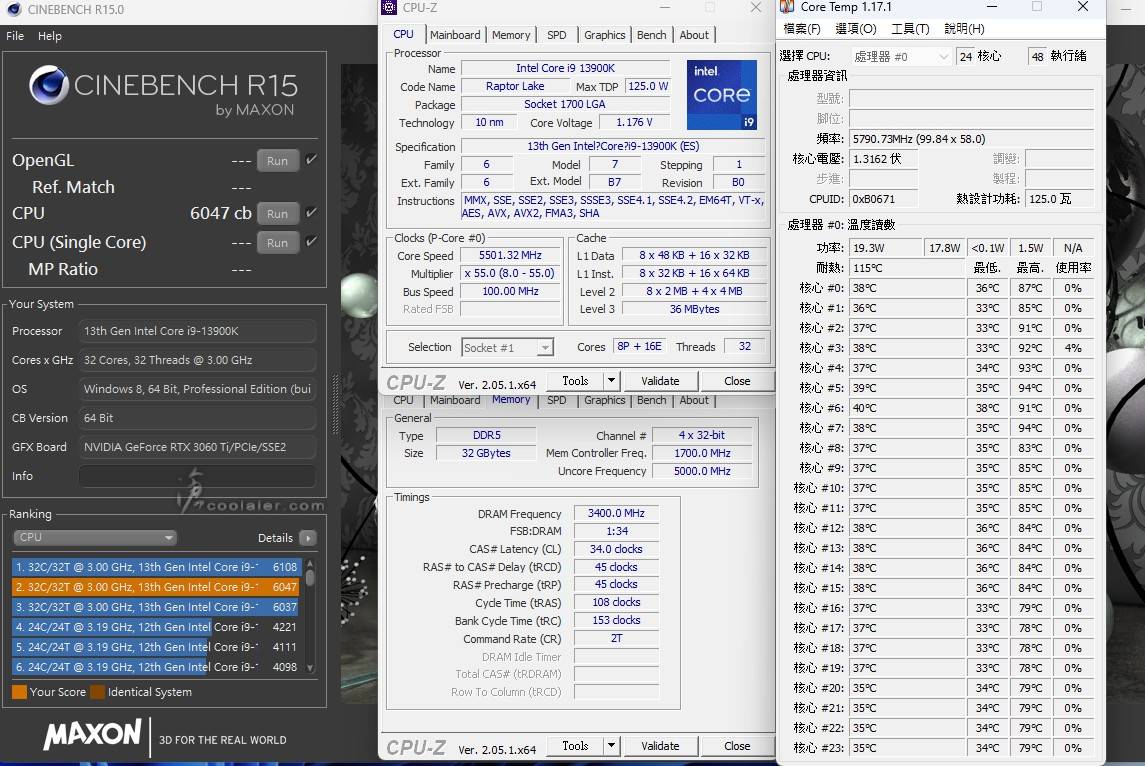The height and width of the screenshot is (766, 1145).
Task: Click the Core Temp title bar icon
Action: 788,7
